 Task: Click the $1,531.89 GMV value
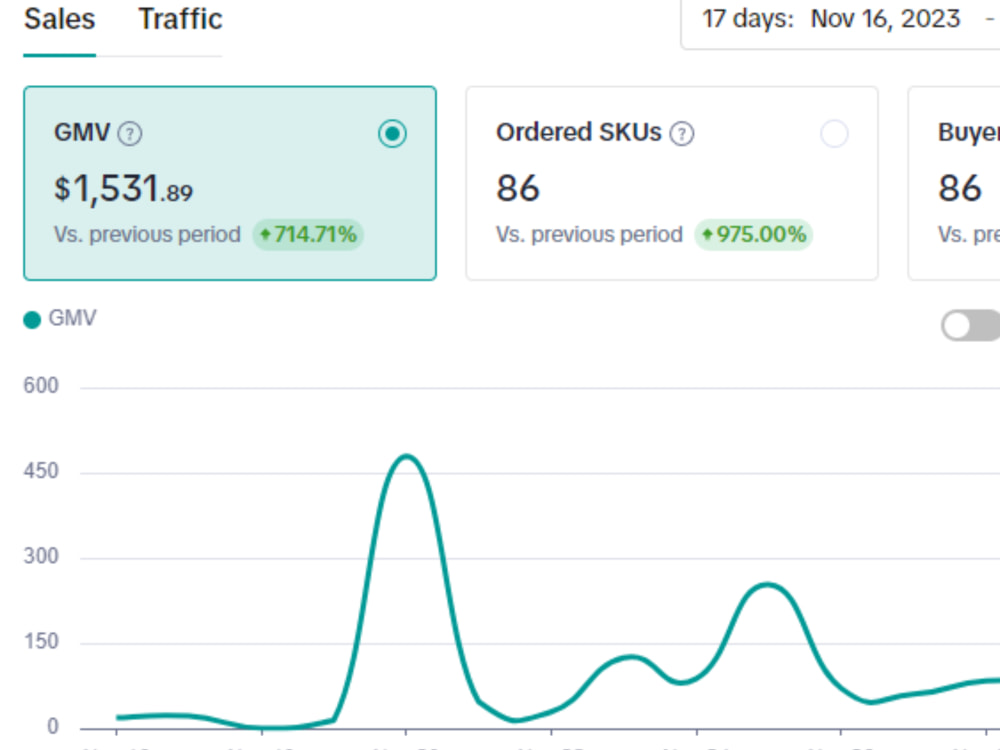(123, 189)
